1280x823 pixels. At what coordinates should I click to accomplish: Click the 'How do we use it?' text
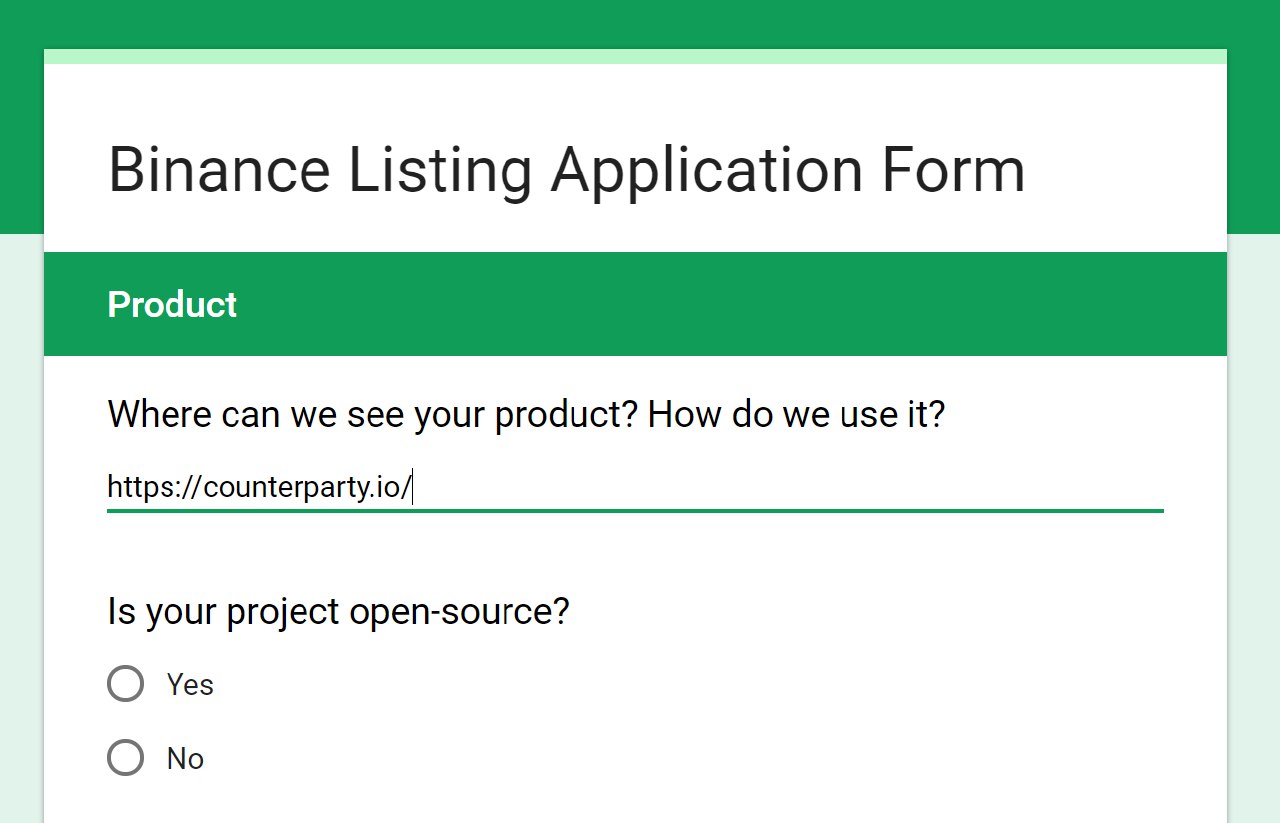click(x=796, y=414)
